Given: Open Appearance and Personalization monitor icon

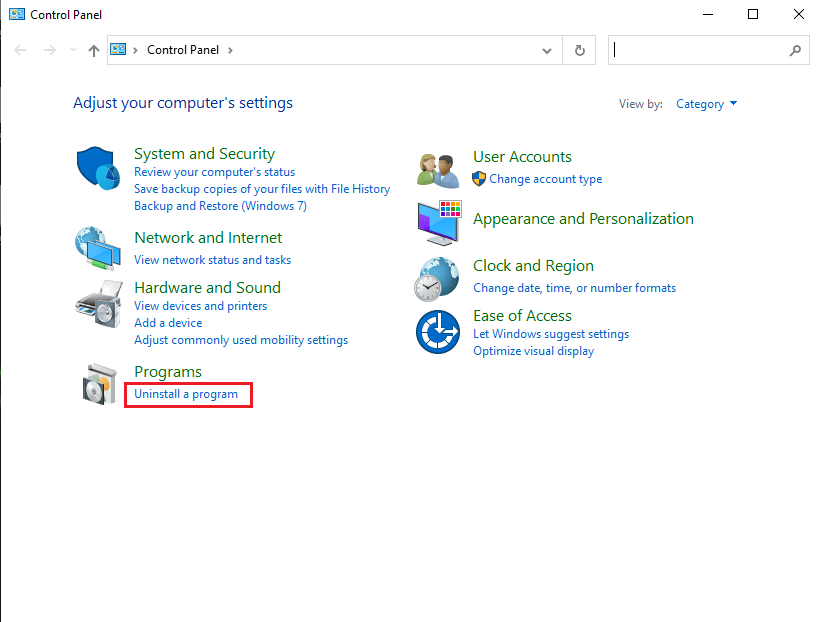Looking at the screenshot, I should point(438,222).
